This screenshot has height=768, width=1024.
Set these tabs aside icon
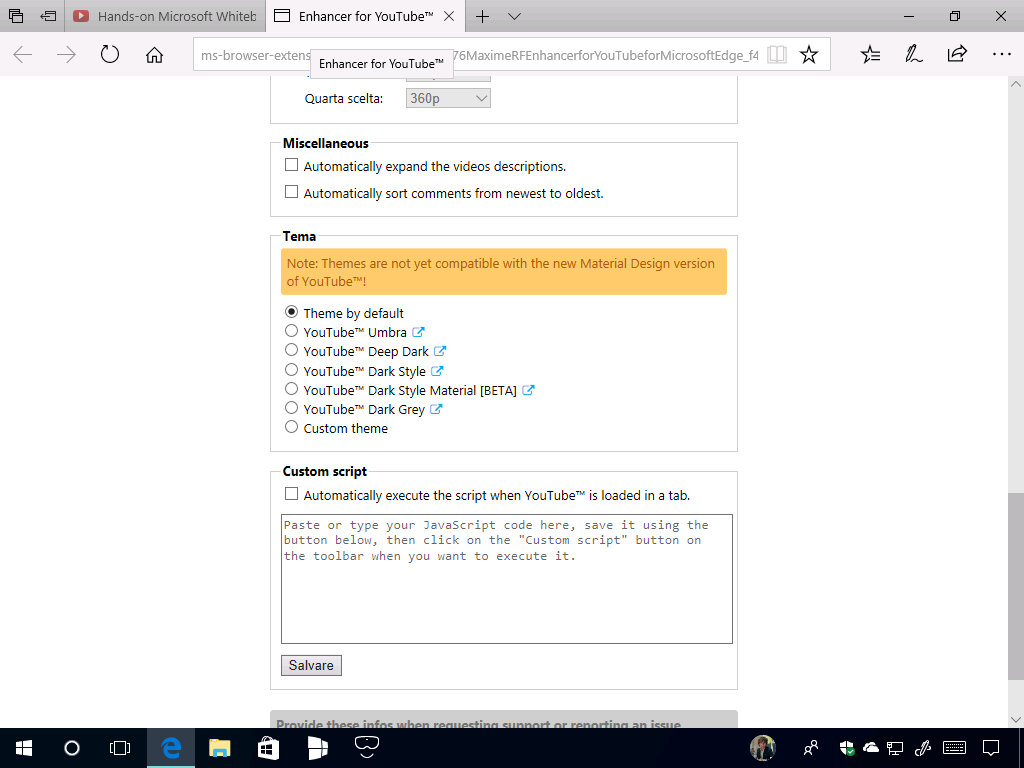(x=48, y=16)
